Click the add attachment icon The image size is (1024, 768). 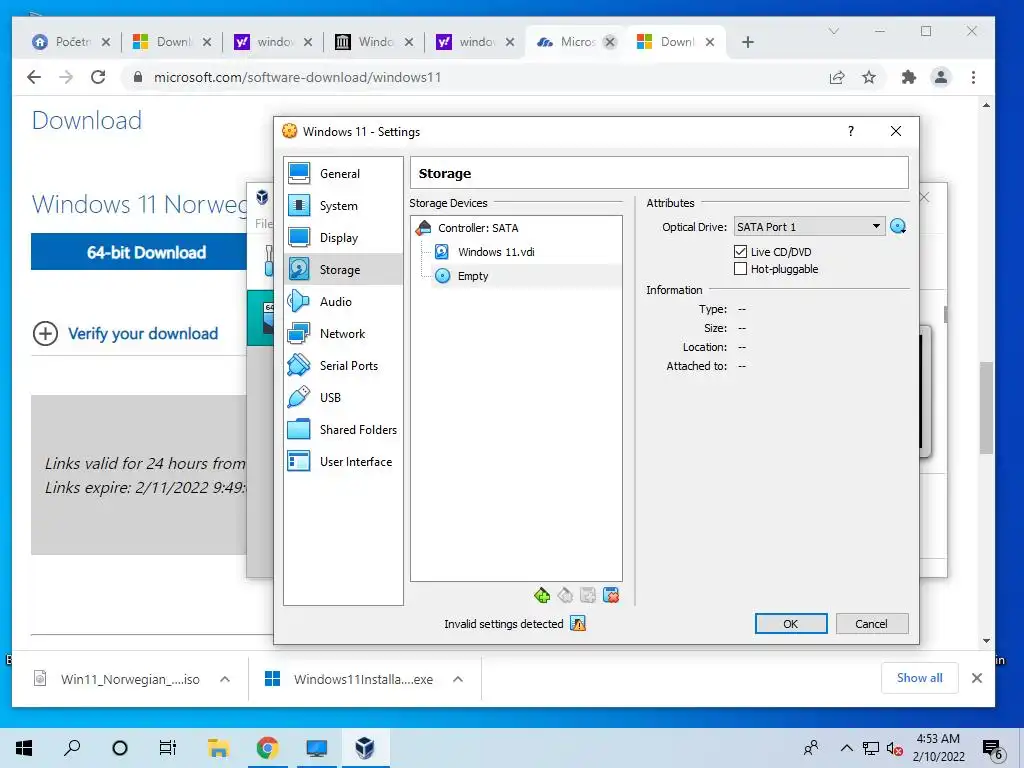click(588, 595)
